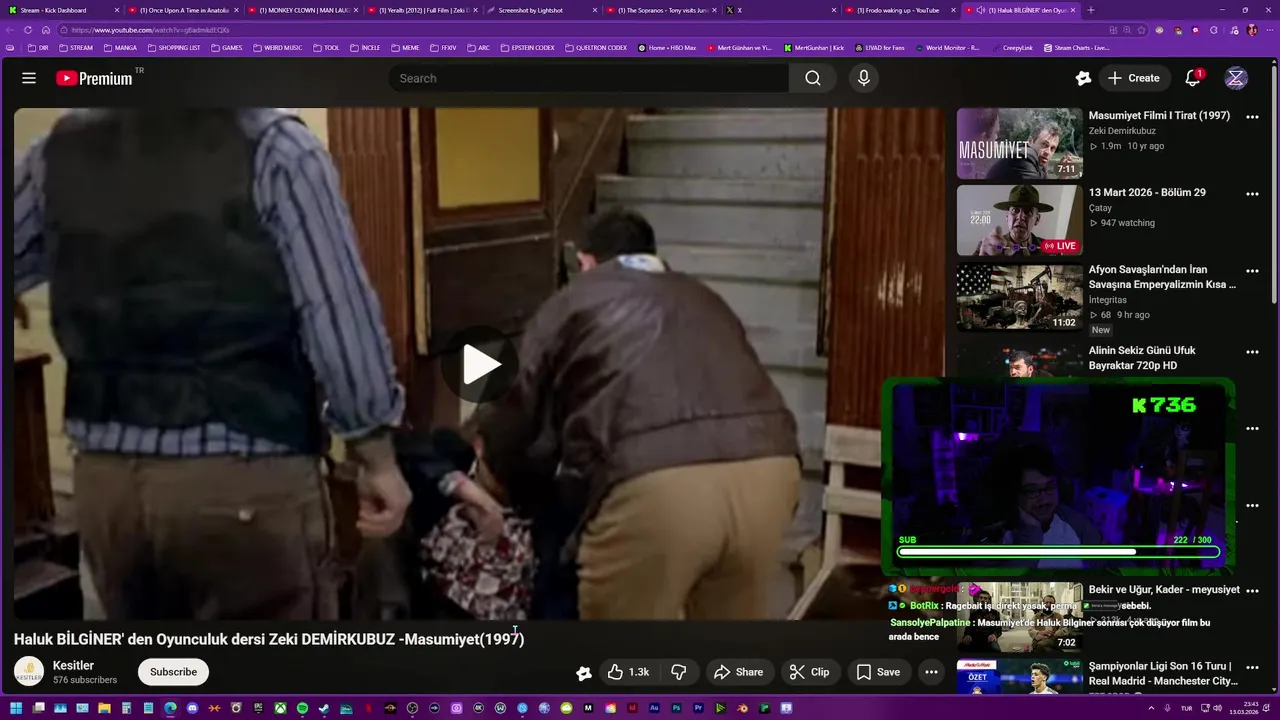Save video to playlist
The width and height of the screenshot is (1280, 720).
tap(878, 672)
